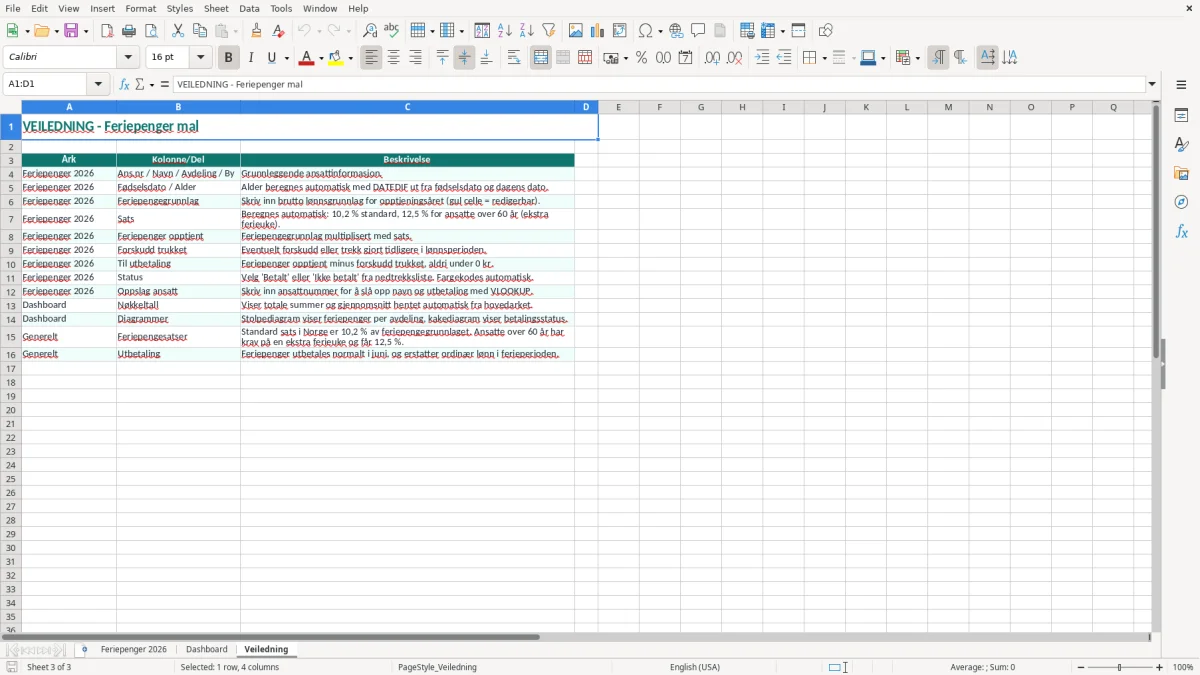
Task: Open the Data menu
Action: [249, 8]
